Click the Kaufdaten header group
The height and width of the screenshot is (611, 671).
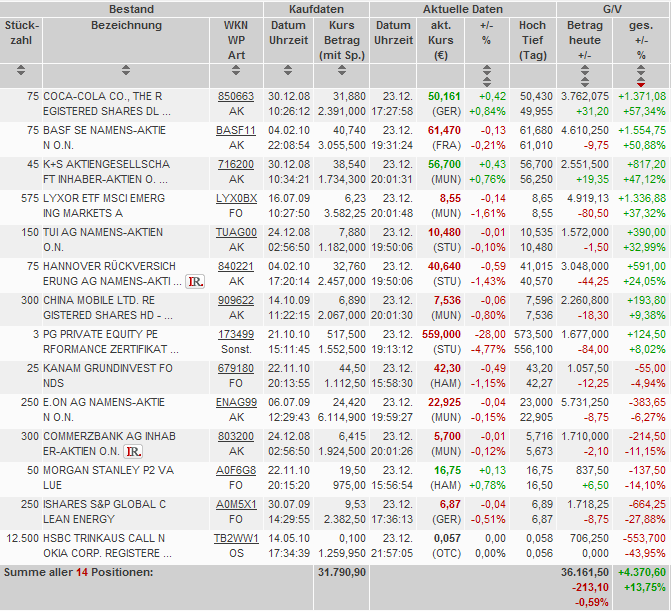click(316, 9)
